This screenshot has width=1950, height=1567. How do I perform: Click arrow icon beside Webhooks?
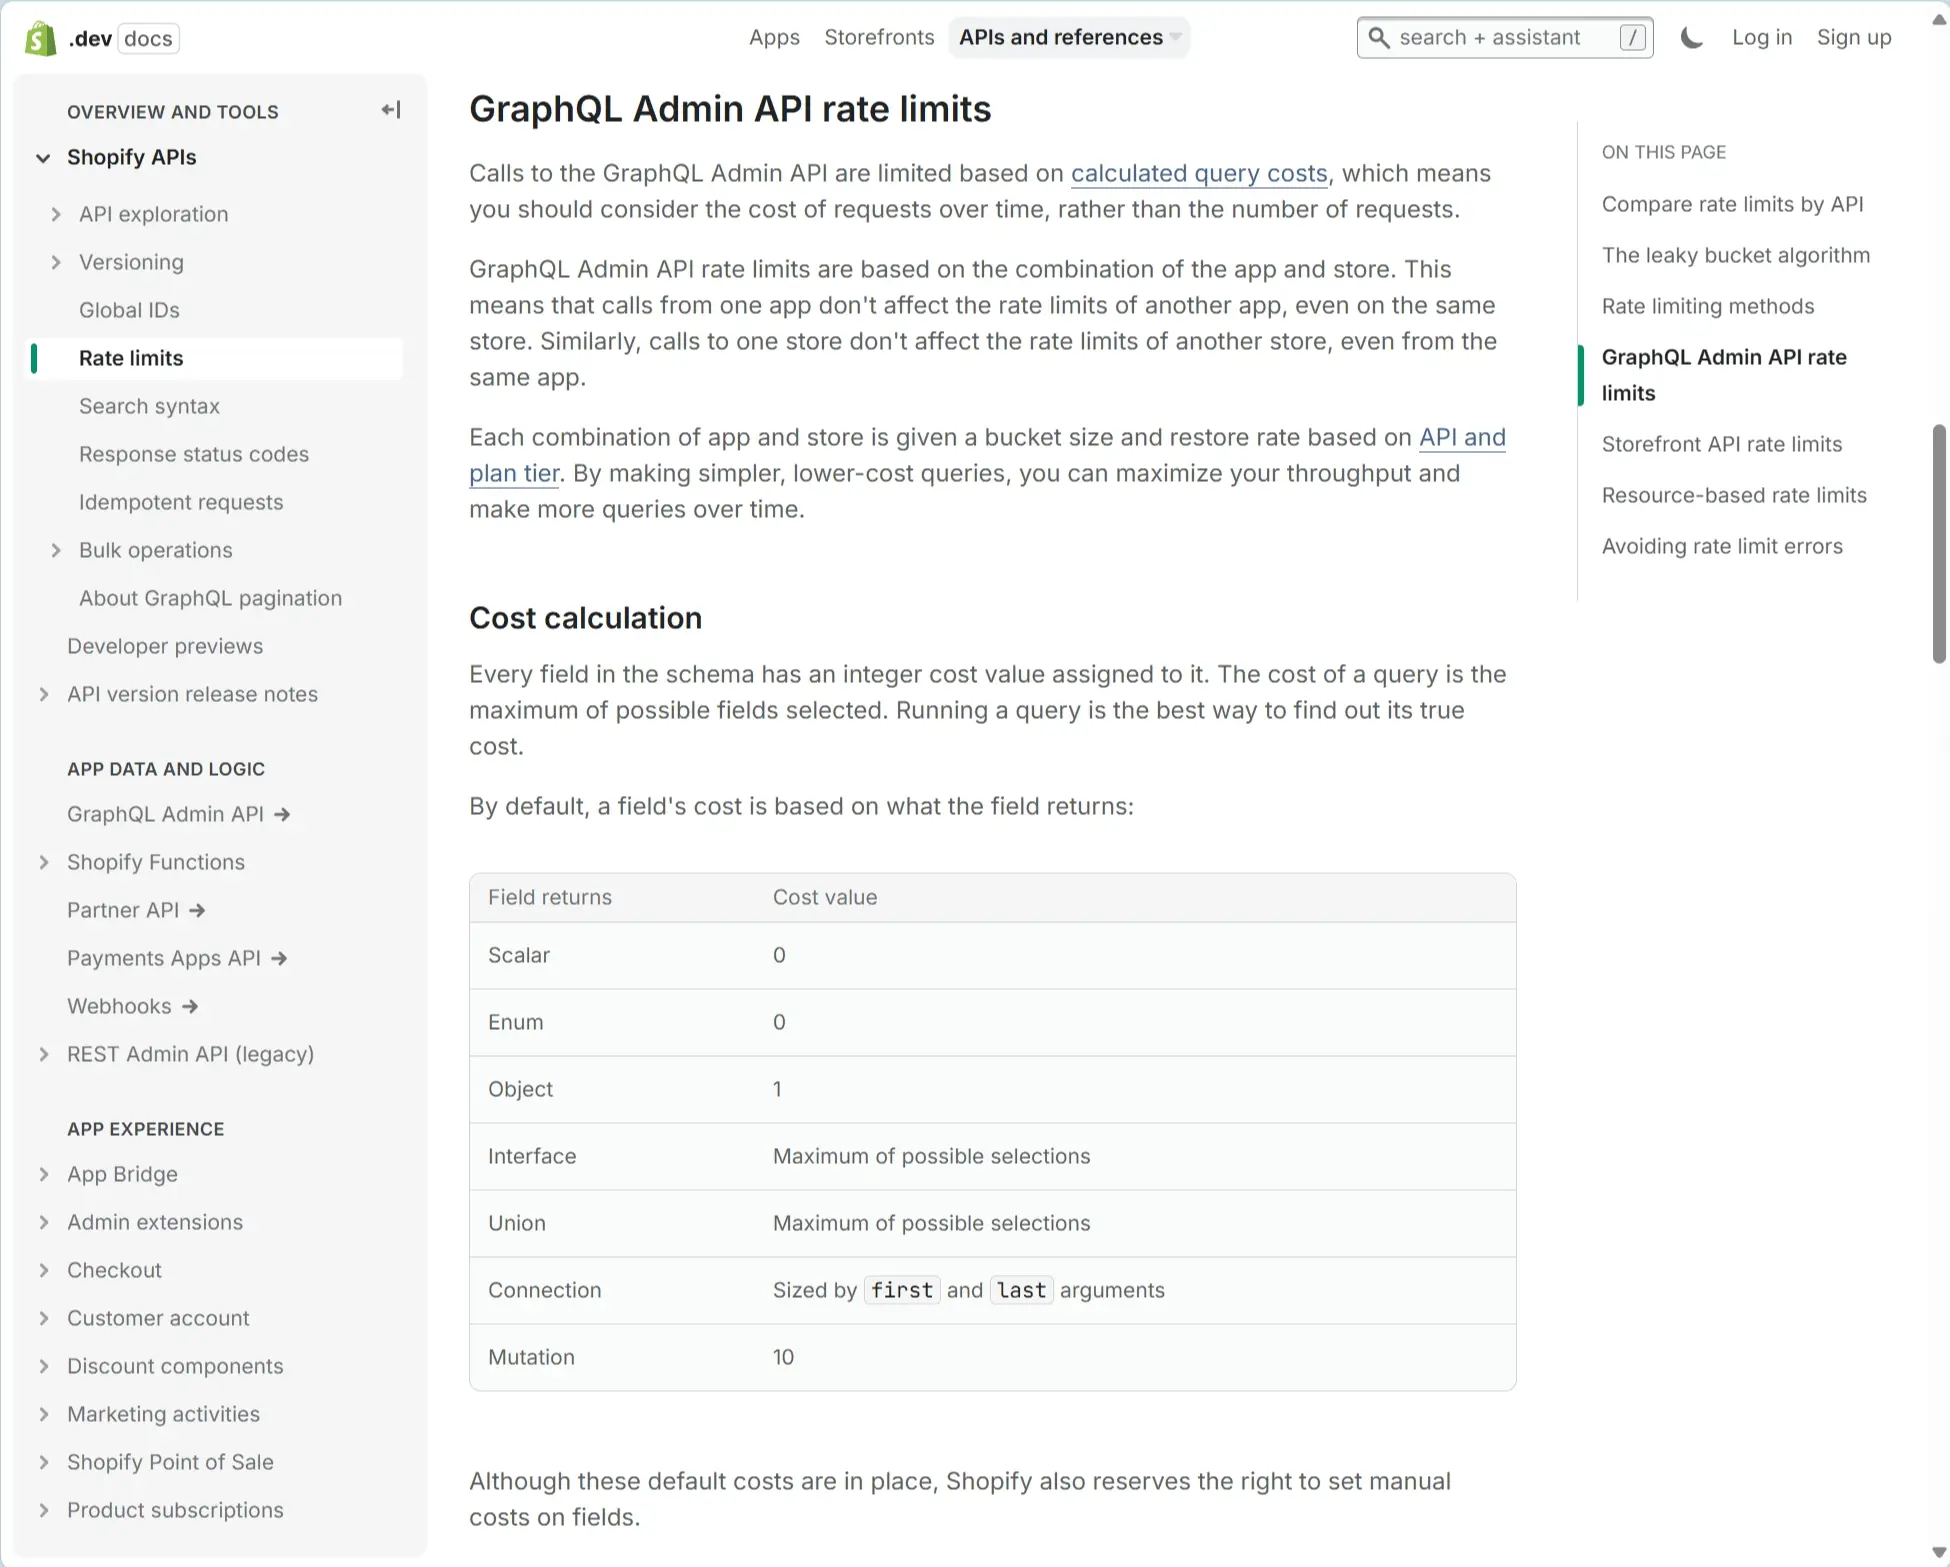(190, 1007)
